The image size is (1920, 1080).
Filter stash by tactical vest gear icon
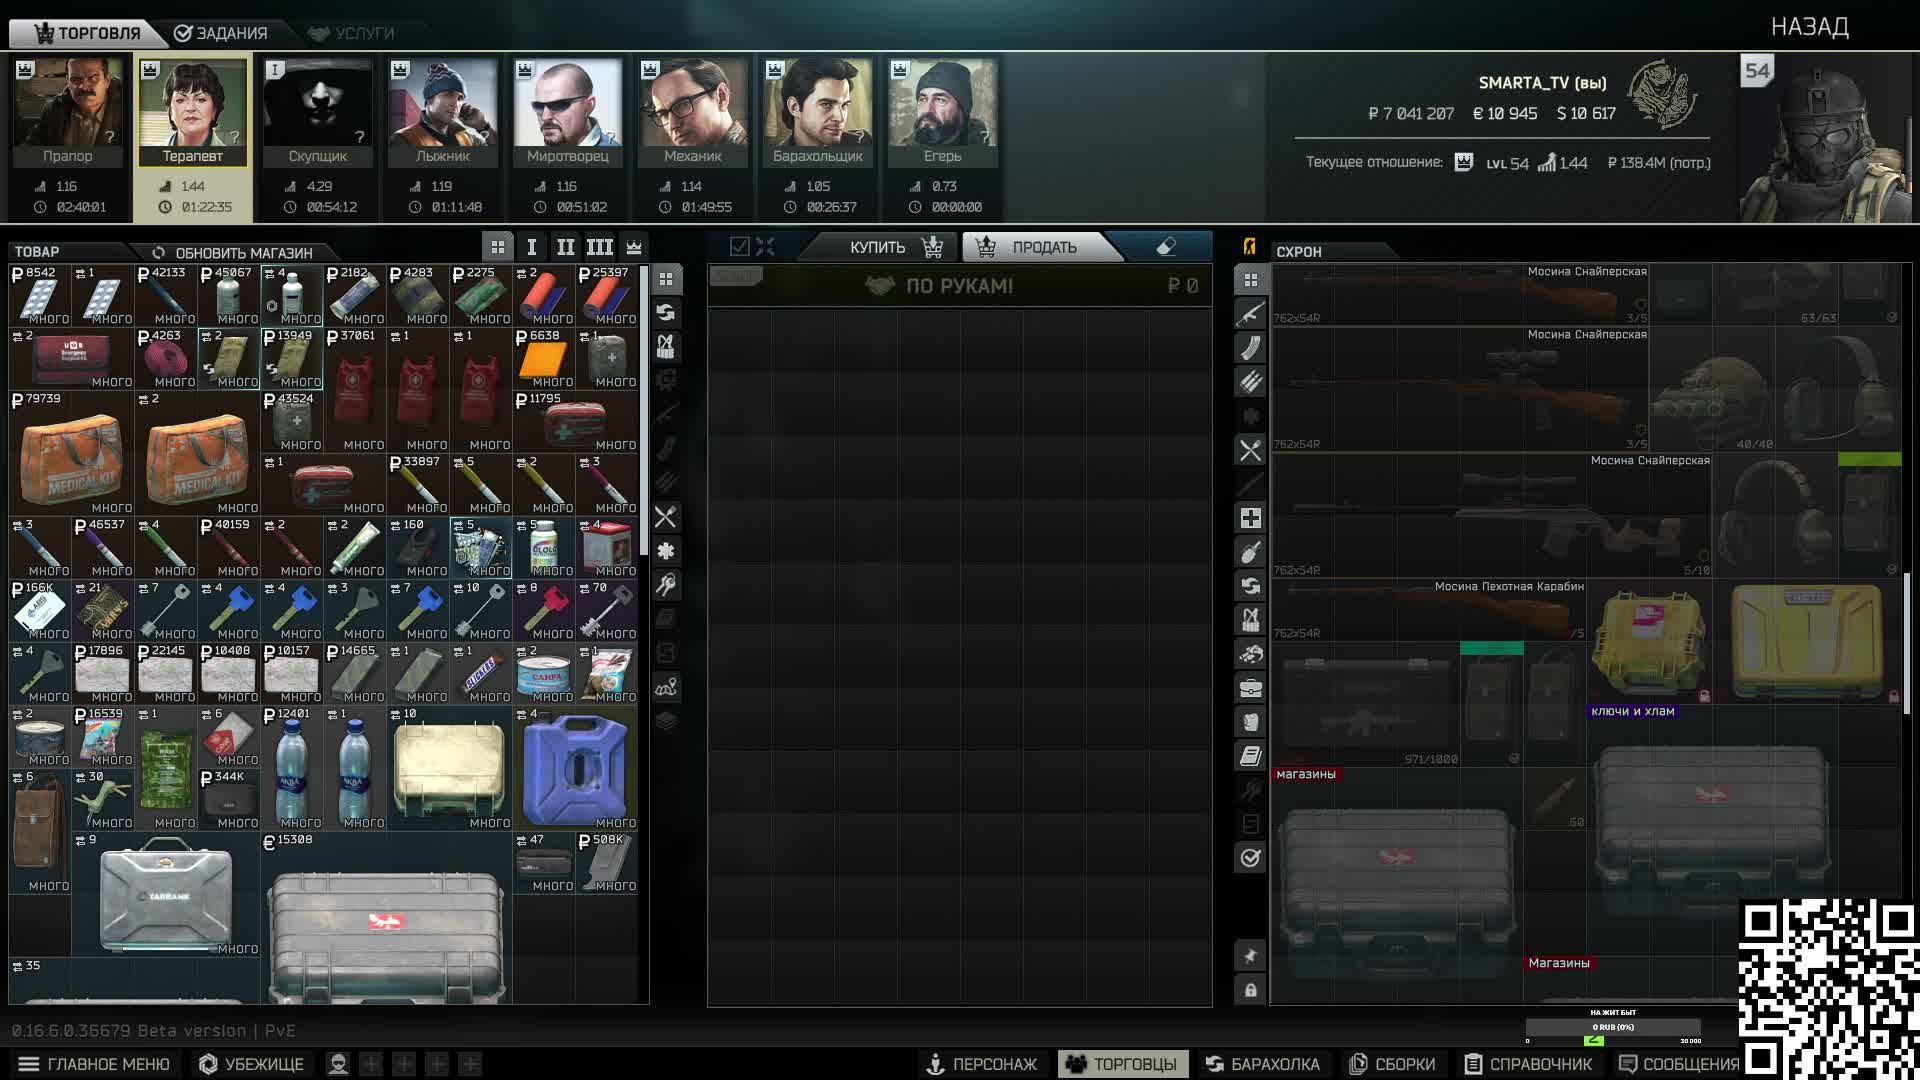1250,620
